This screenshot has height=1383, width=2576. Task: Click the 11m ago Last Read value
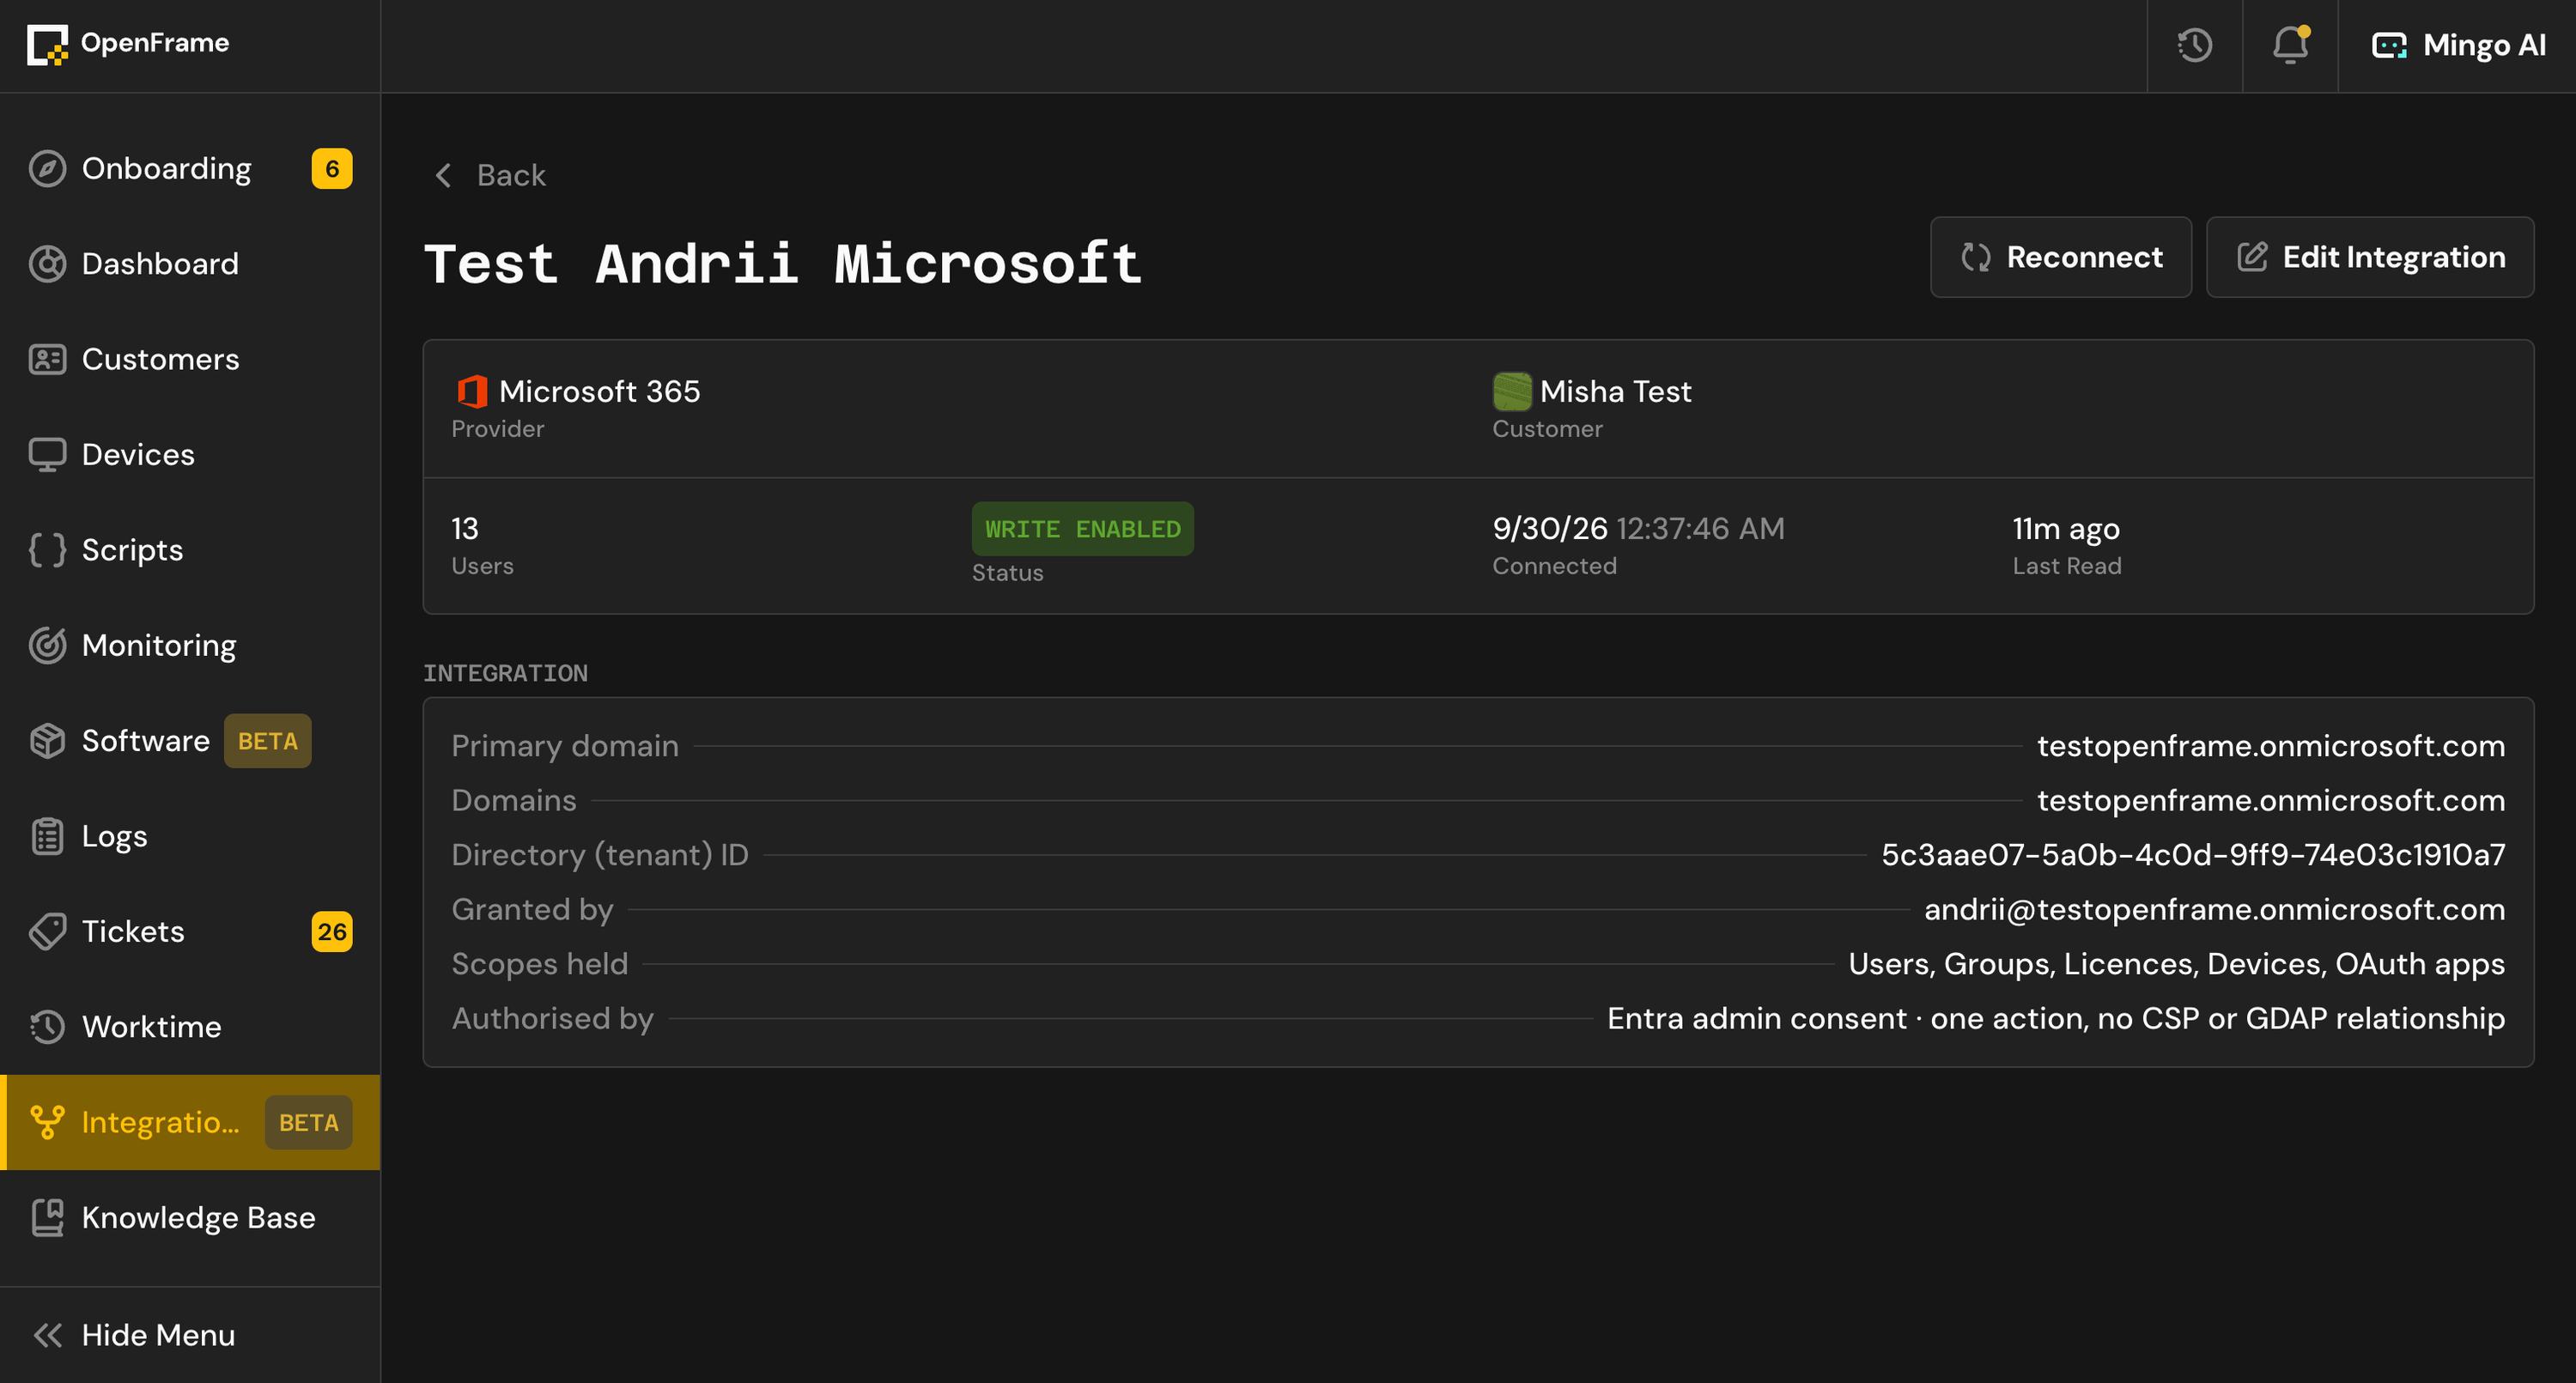(2066, 528)
